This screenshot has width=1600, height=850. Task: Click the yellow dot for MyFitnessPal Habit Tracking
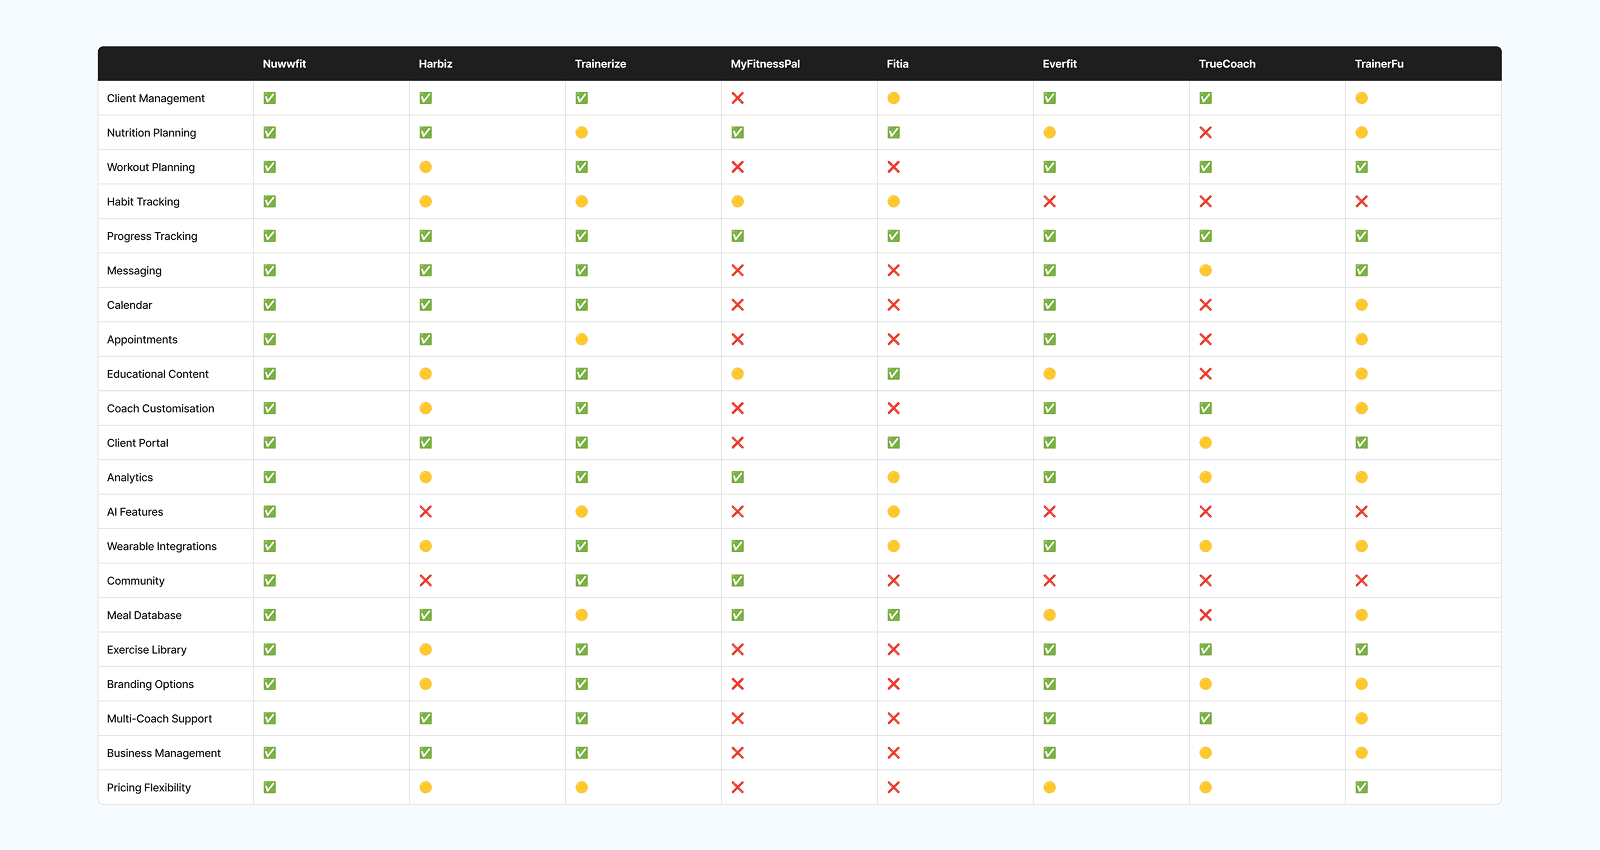737,202
